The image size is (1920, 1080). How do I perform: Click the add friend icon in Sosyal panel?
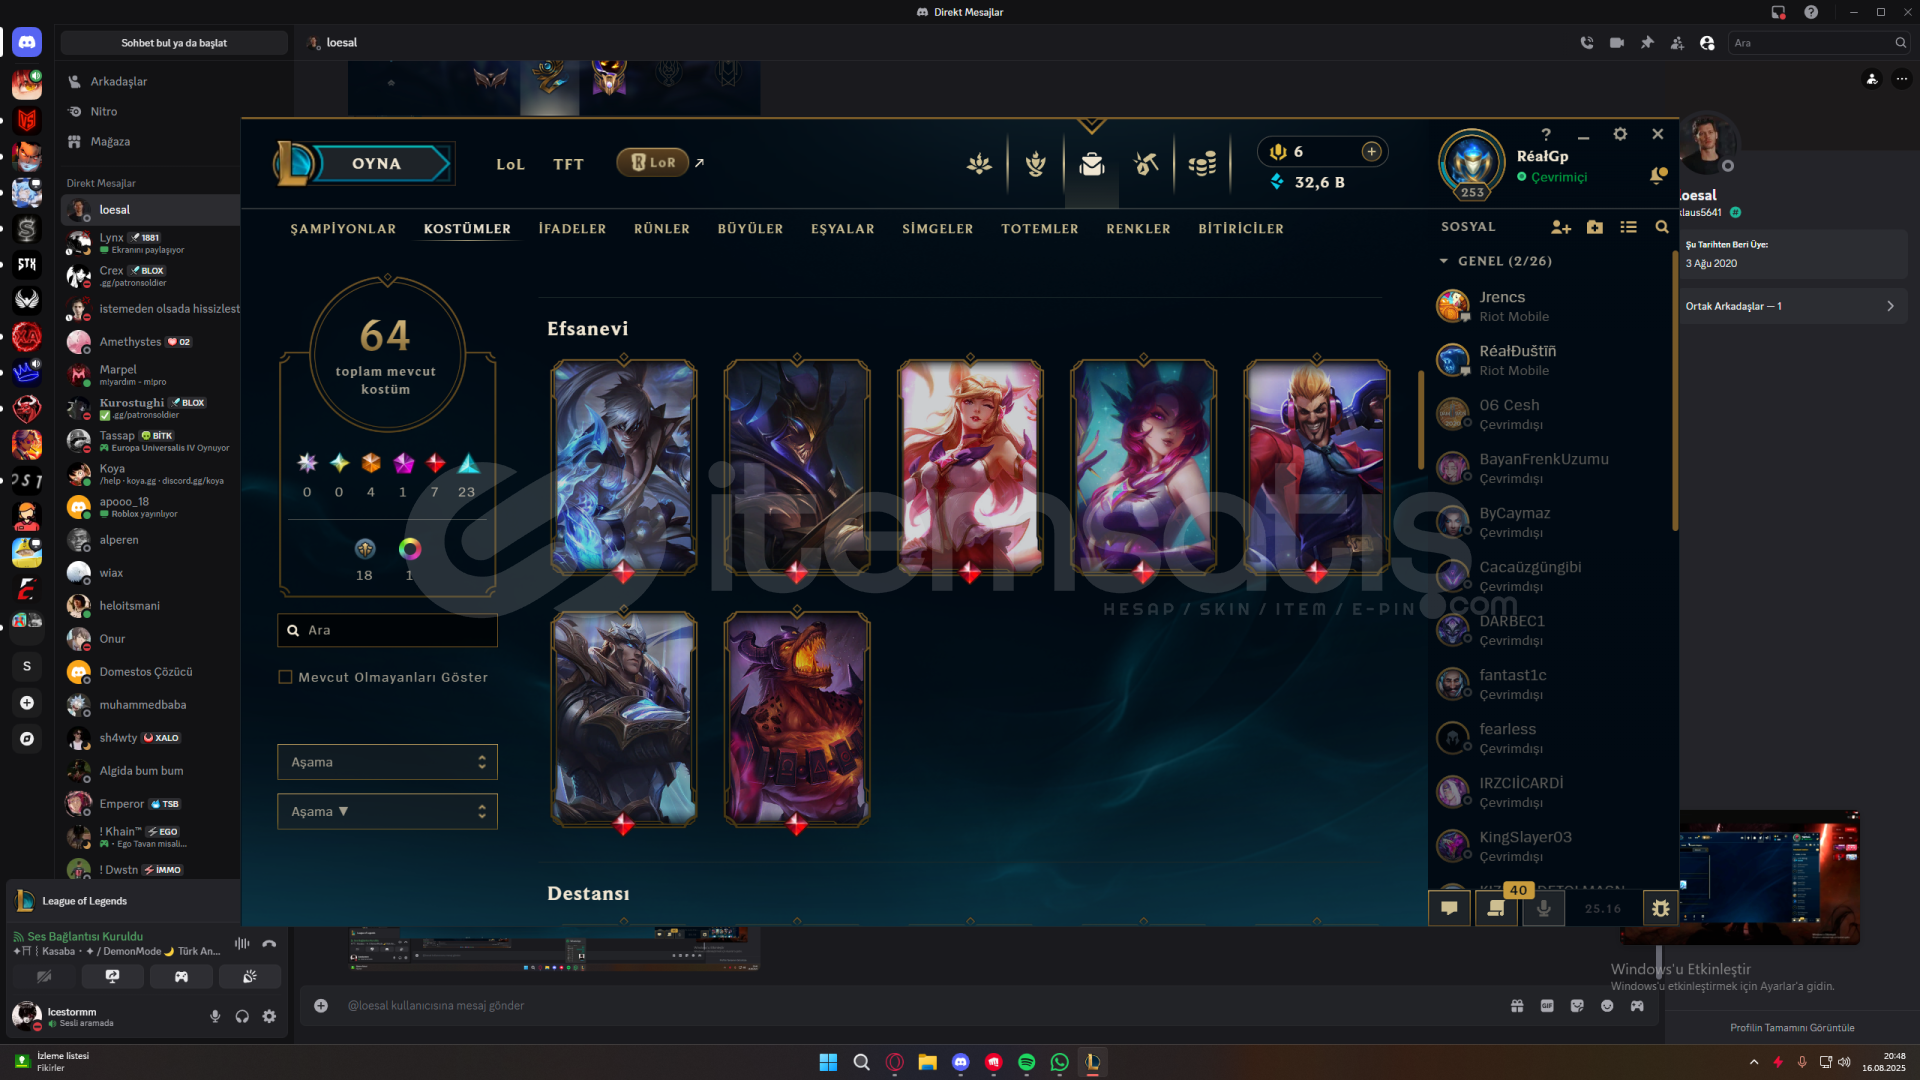[x=1560, y=227]
